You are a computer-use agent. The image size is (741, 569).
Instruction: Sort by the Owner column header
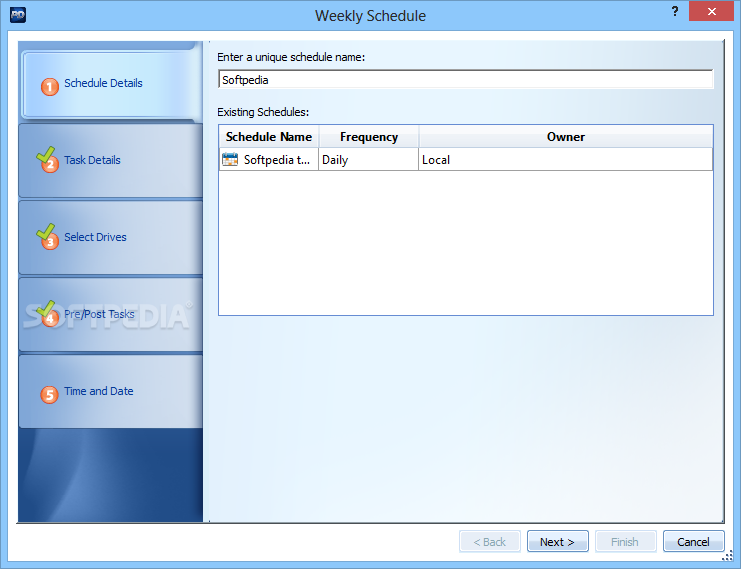click(566, 137)
